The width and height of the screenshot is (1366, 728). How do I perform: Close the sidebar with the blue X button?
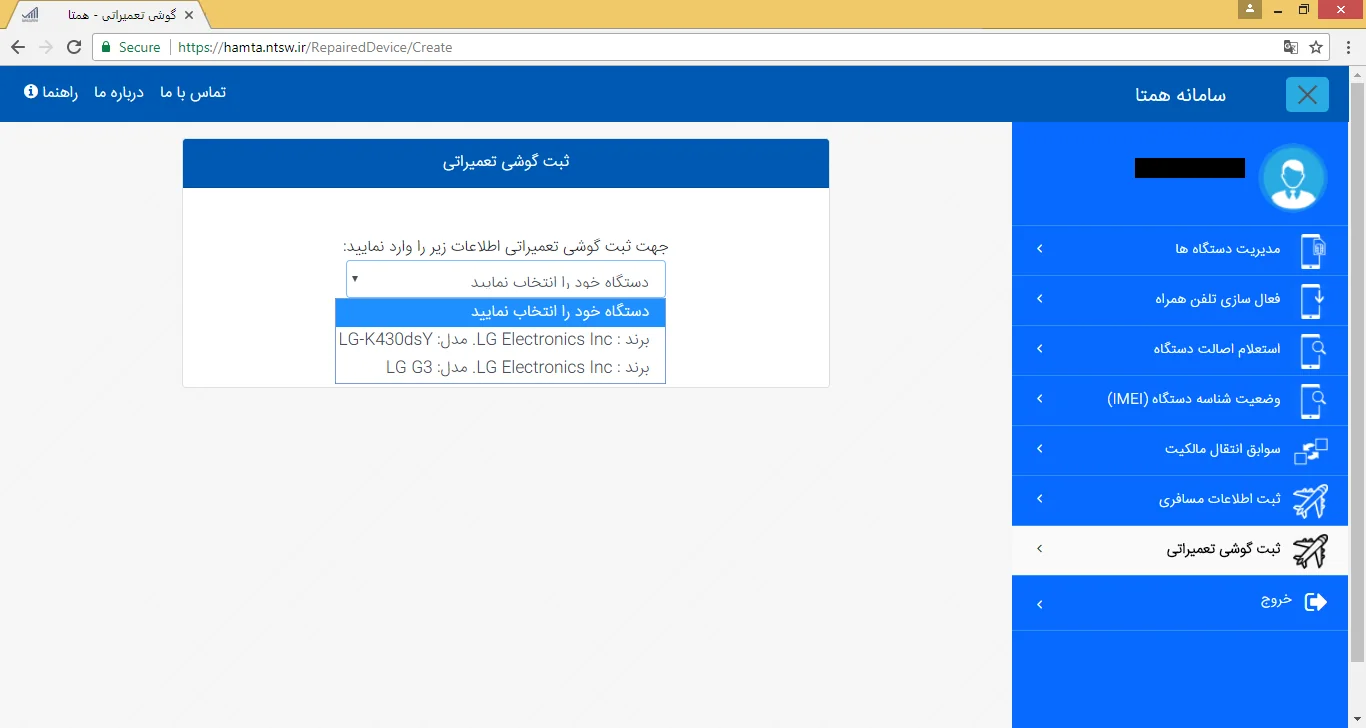[x=1307, y=94]
